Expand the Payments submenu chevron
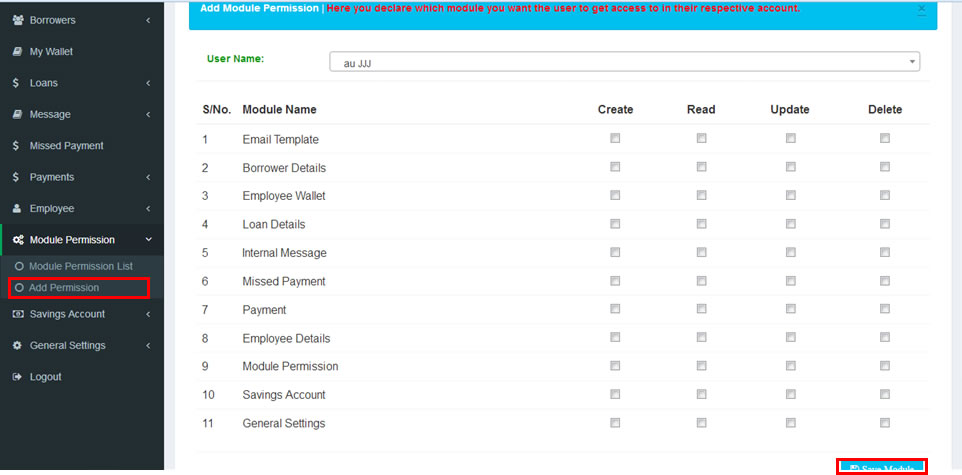962x475 pixels. tap(148, 178)
